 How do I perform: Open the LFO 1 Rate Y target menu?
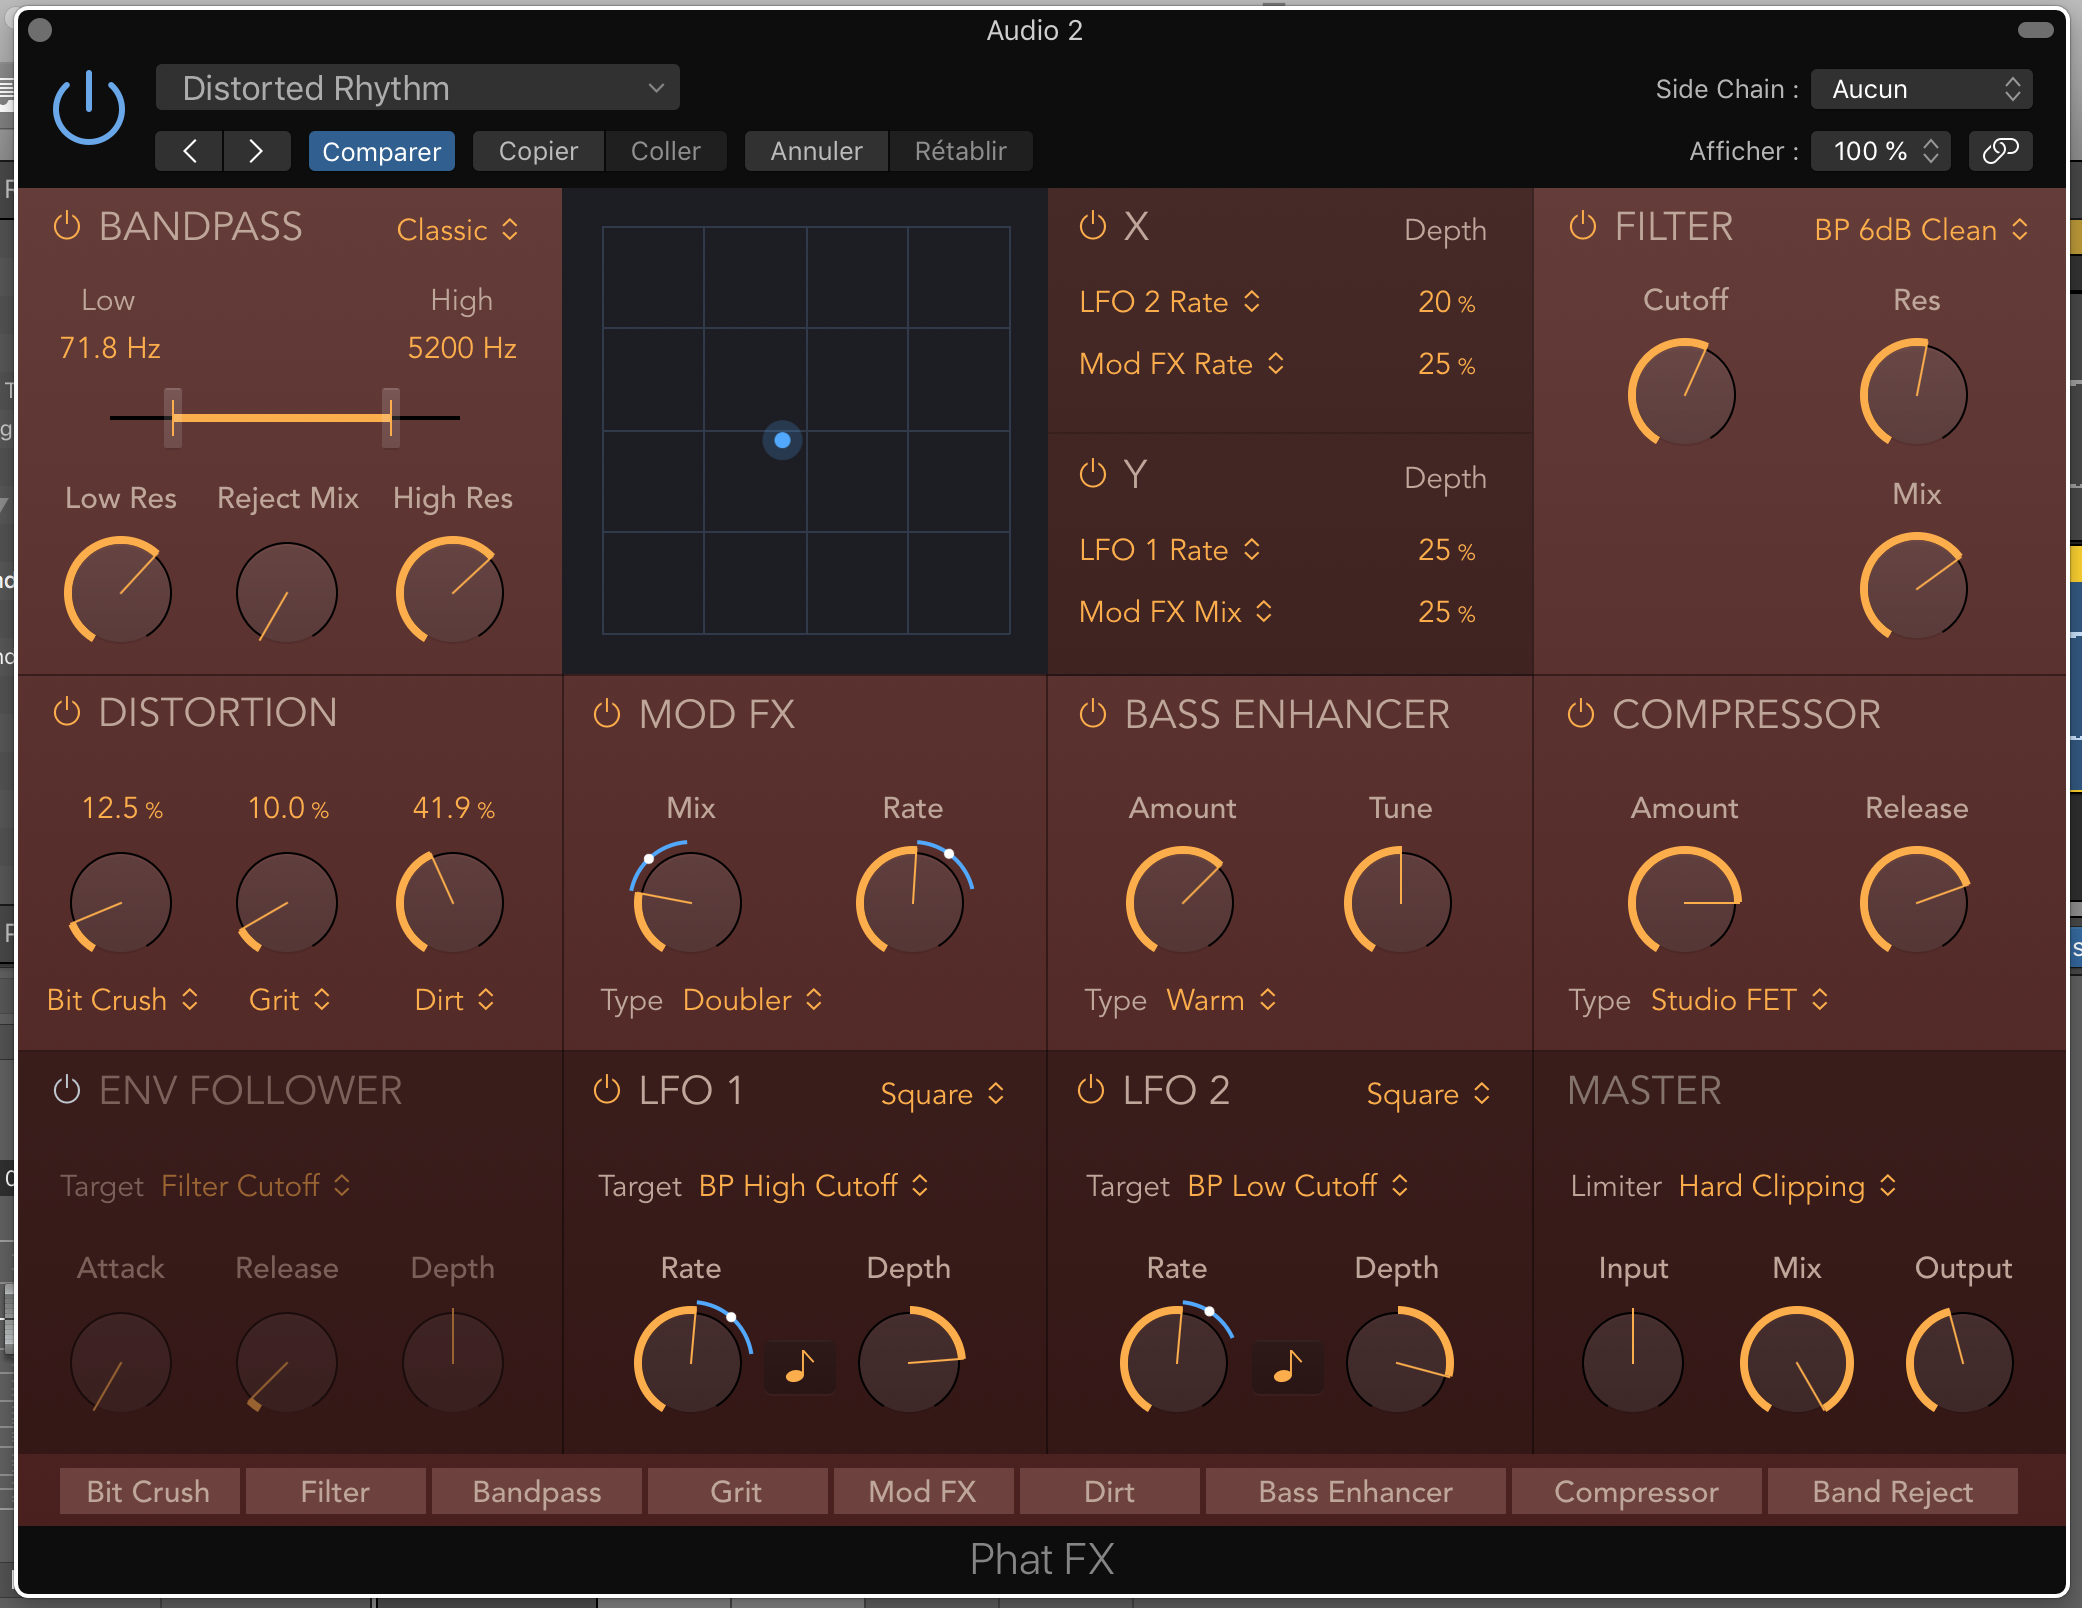tap(1169, 550)
